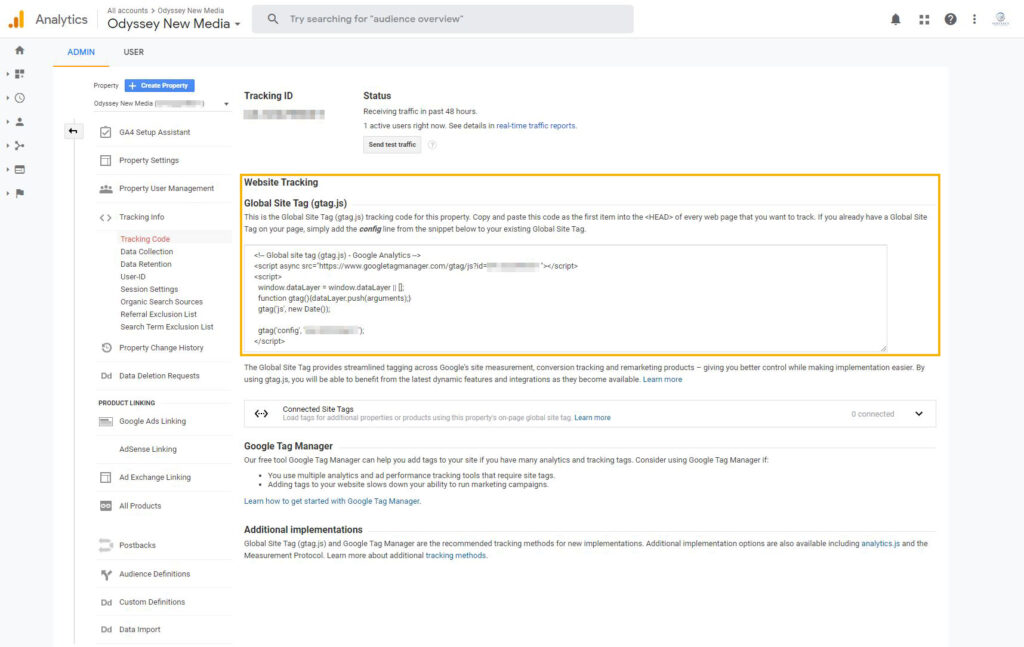Select the ADMIN tab
1024x647 pixels.
(81, 52)
